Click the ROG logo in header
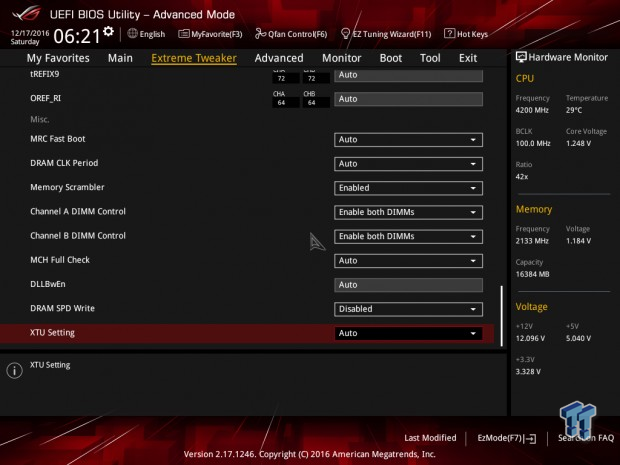Image resolution: width=620 pixels, height=465 pixels. point(26,14)
